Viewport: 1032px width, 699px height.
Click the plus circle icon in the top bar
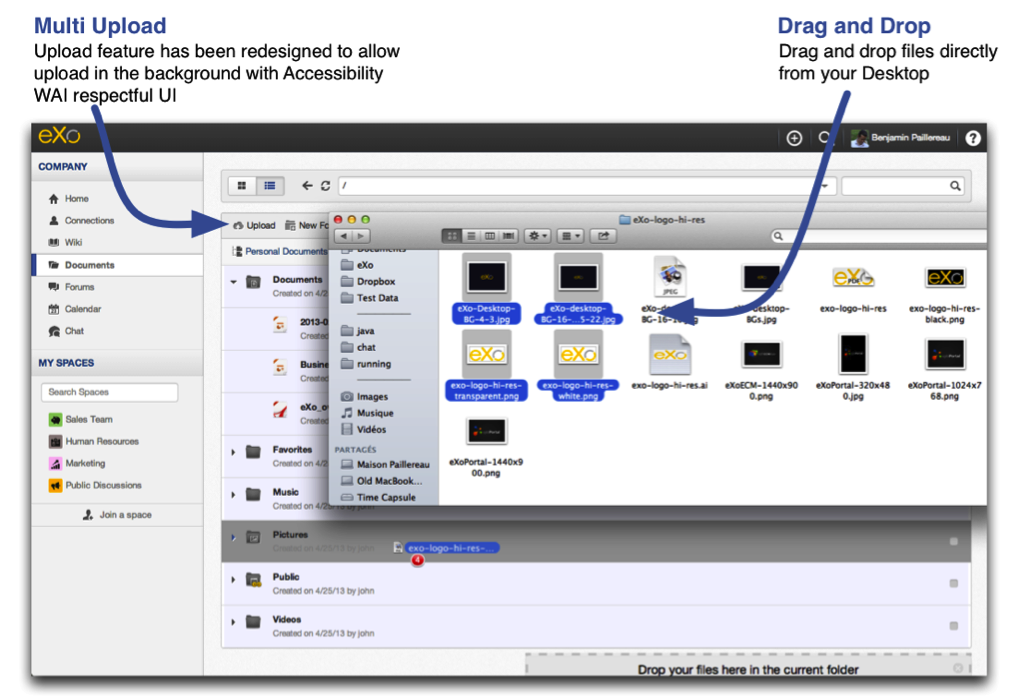pos(794,138)
